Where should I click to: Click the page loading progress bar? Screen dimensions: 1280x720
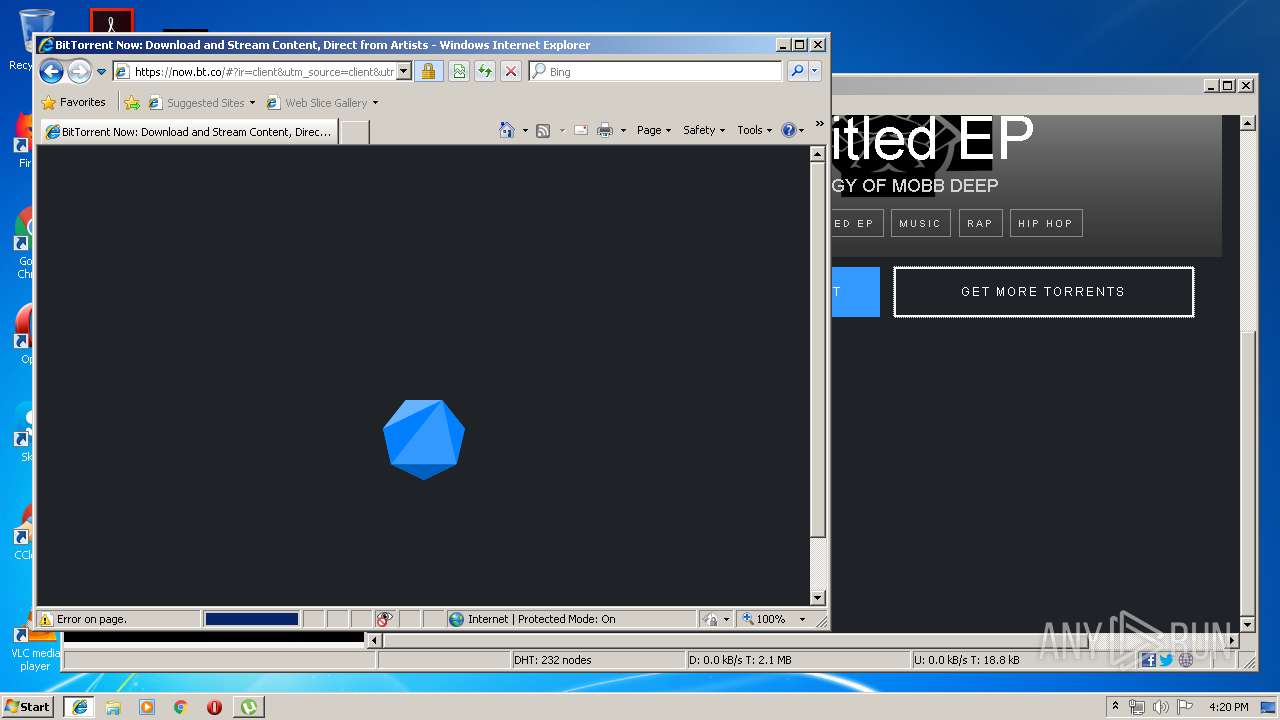click(252, 619)
